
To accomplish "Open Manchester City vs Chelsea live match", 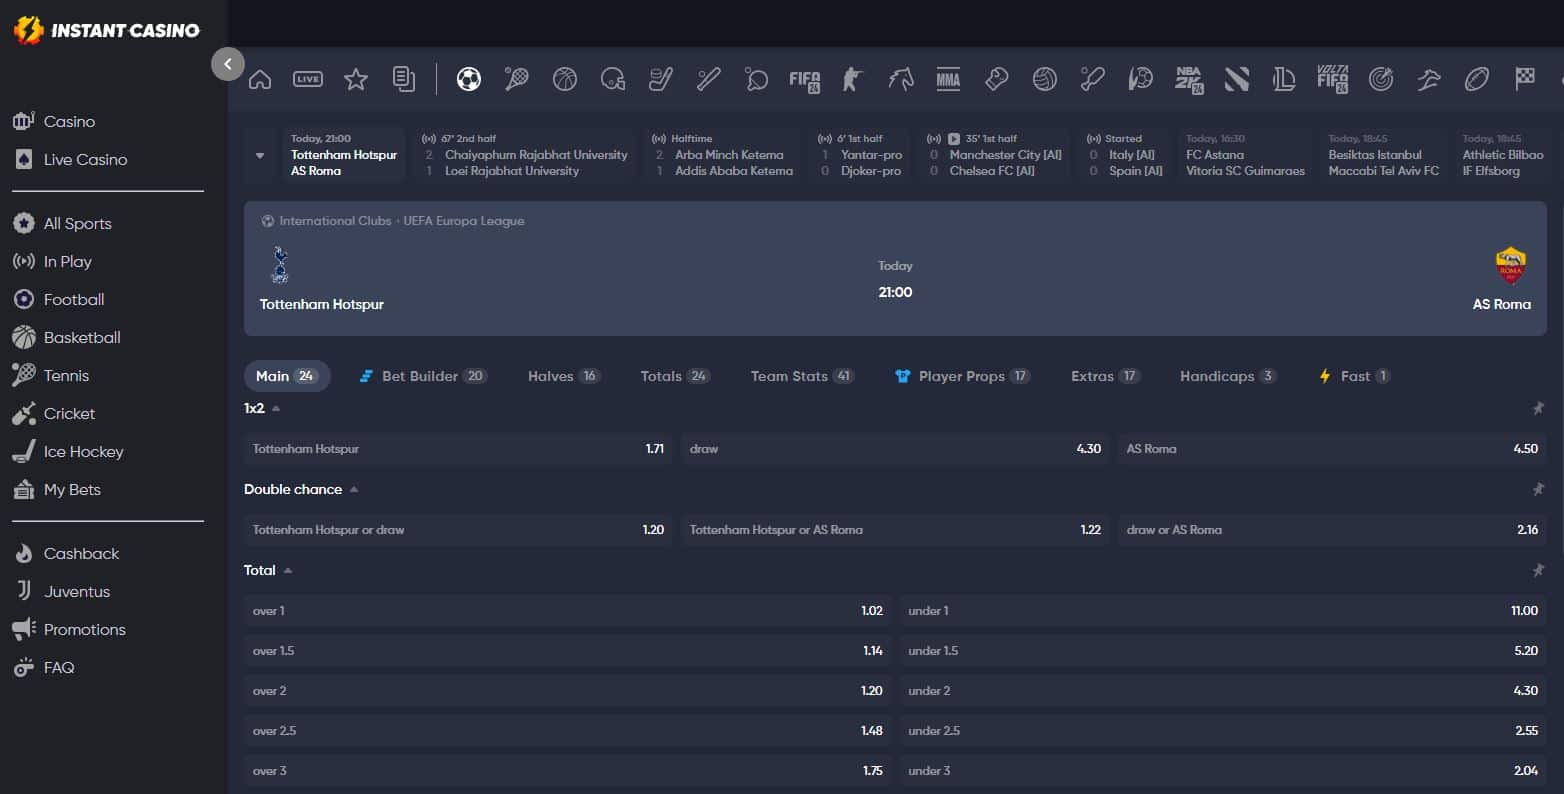I will click(x=996, y=155).
